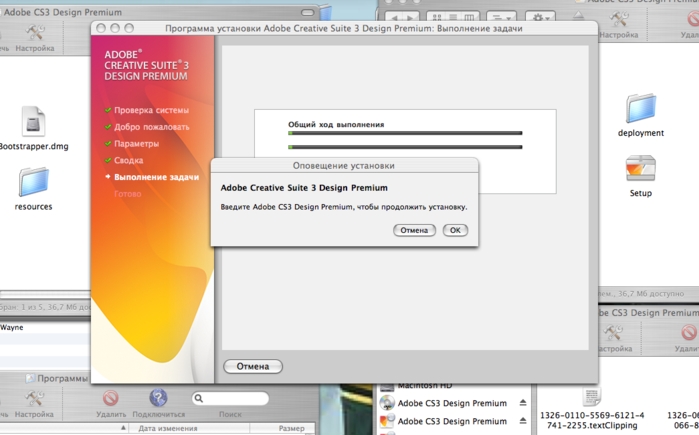
Task: Sort by the Дата изменения column header
Action: pyautogui.click(x=168, y=428)
